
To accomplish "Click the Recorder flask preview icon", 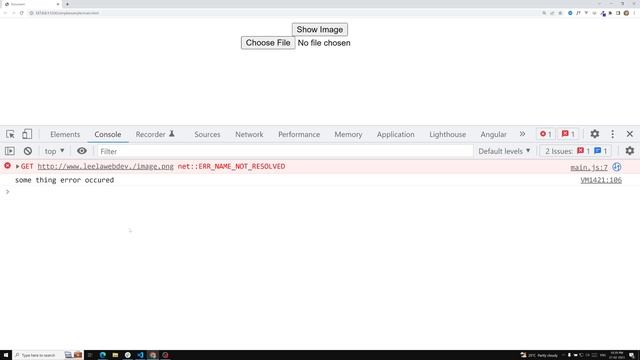I will 172,133.
